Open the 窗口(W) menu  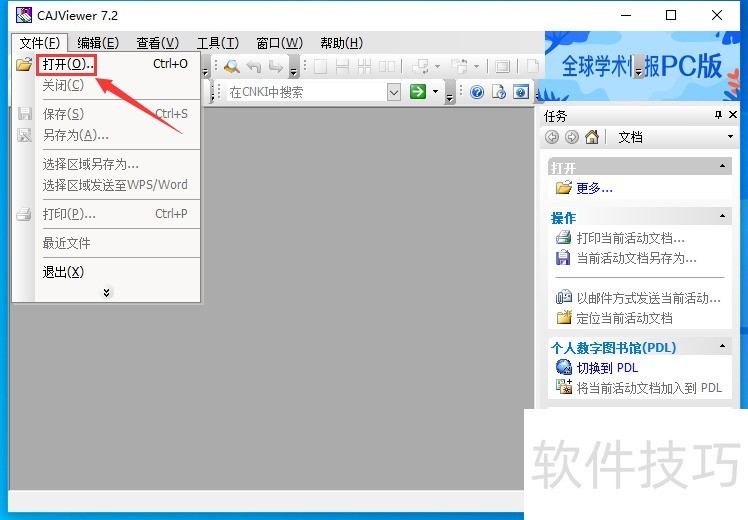click(280, 43)
